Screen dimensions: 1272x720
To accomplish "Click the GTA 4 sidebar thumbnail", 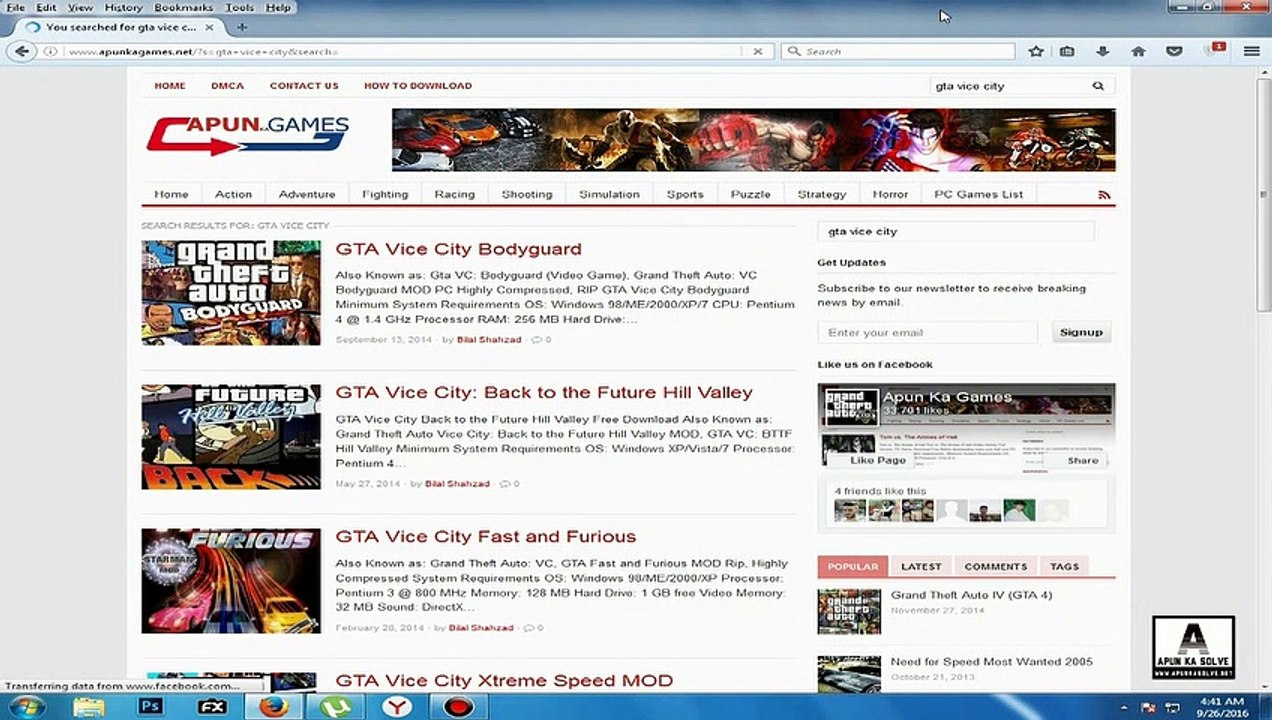I will [849, 611].
